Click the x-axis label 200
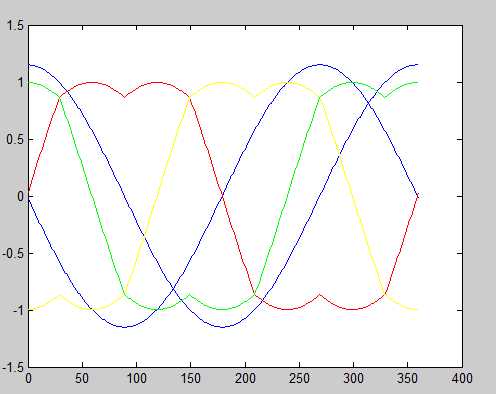This screenshot has height=394, width=496. click(245, 378)
